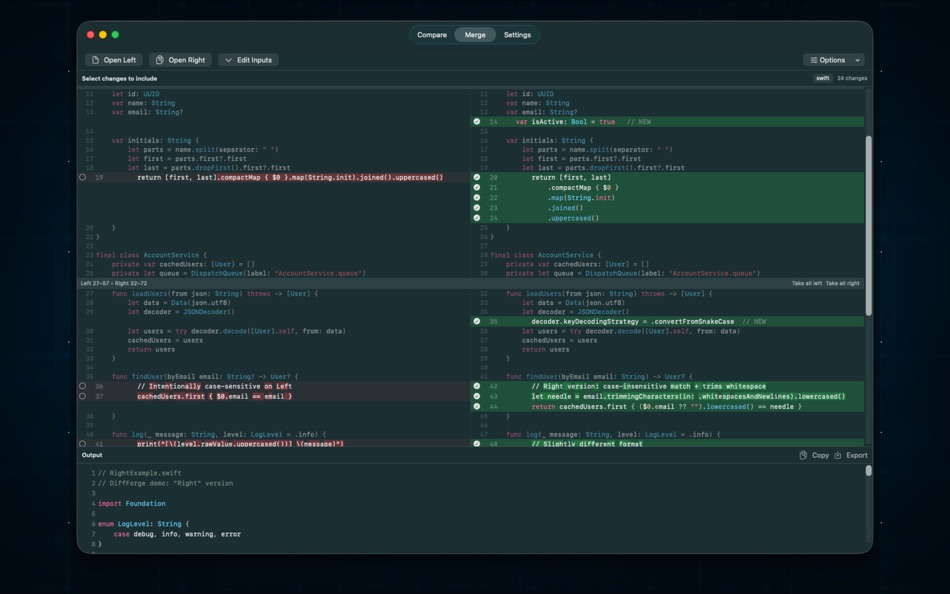Uncheck right line 35 keyDecodingStrategy change
The width and height of the screenshot is (950, 594).
click(x=477, y=321)
